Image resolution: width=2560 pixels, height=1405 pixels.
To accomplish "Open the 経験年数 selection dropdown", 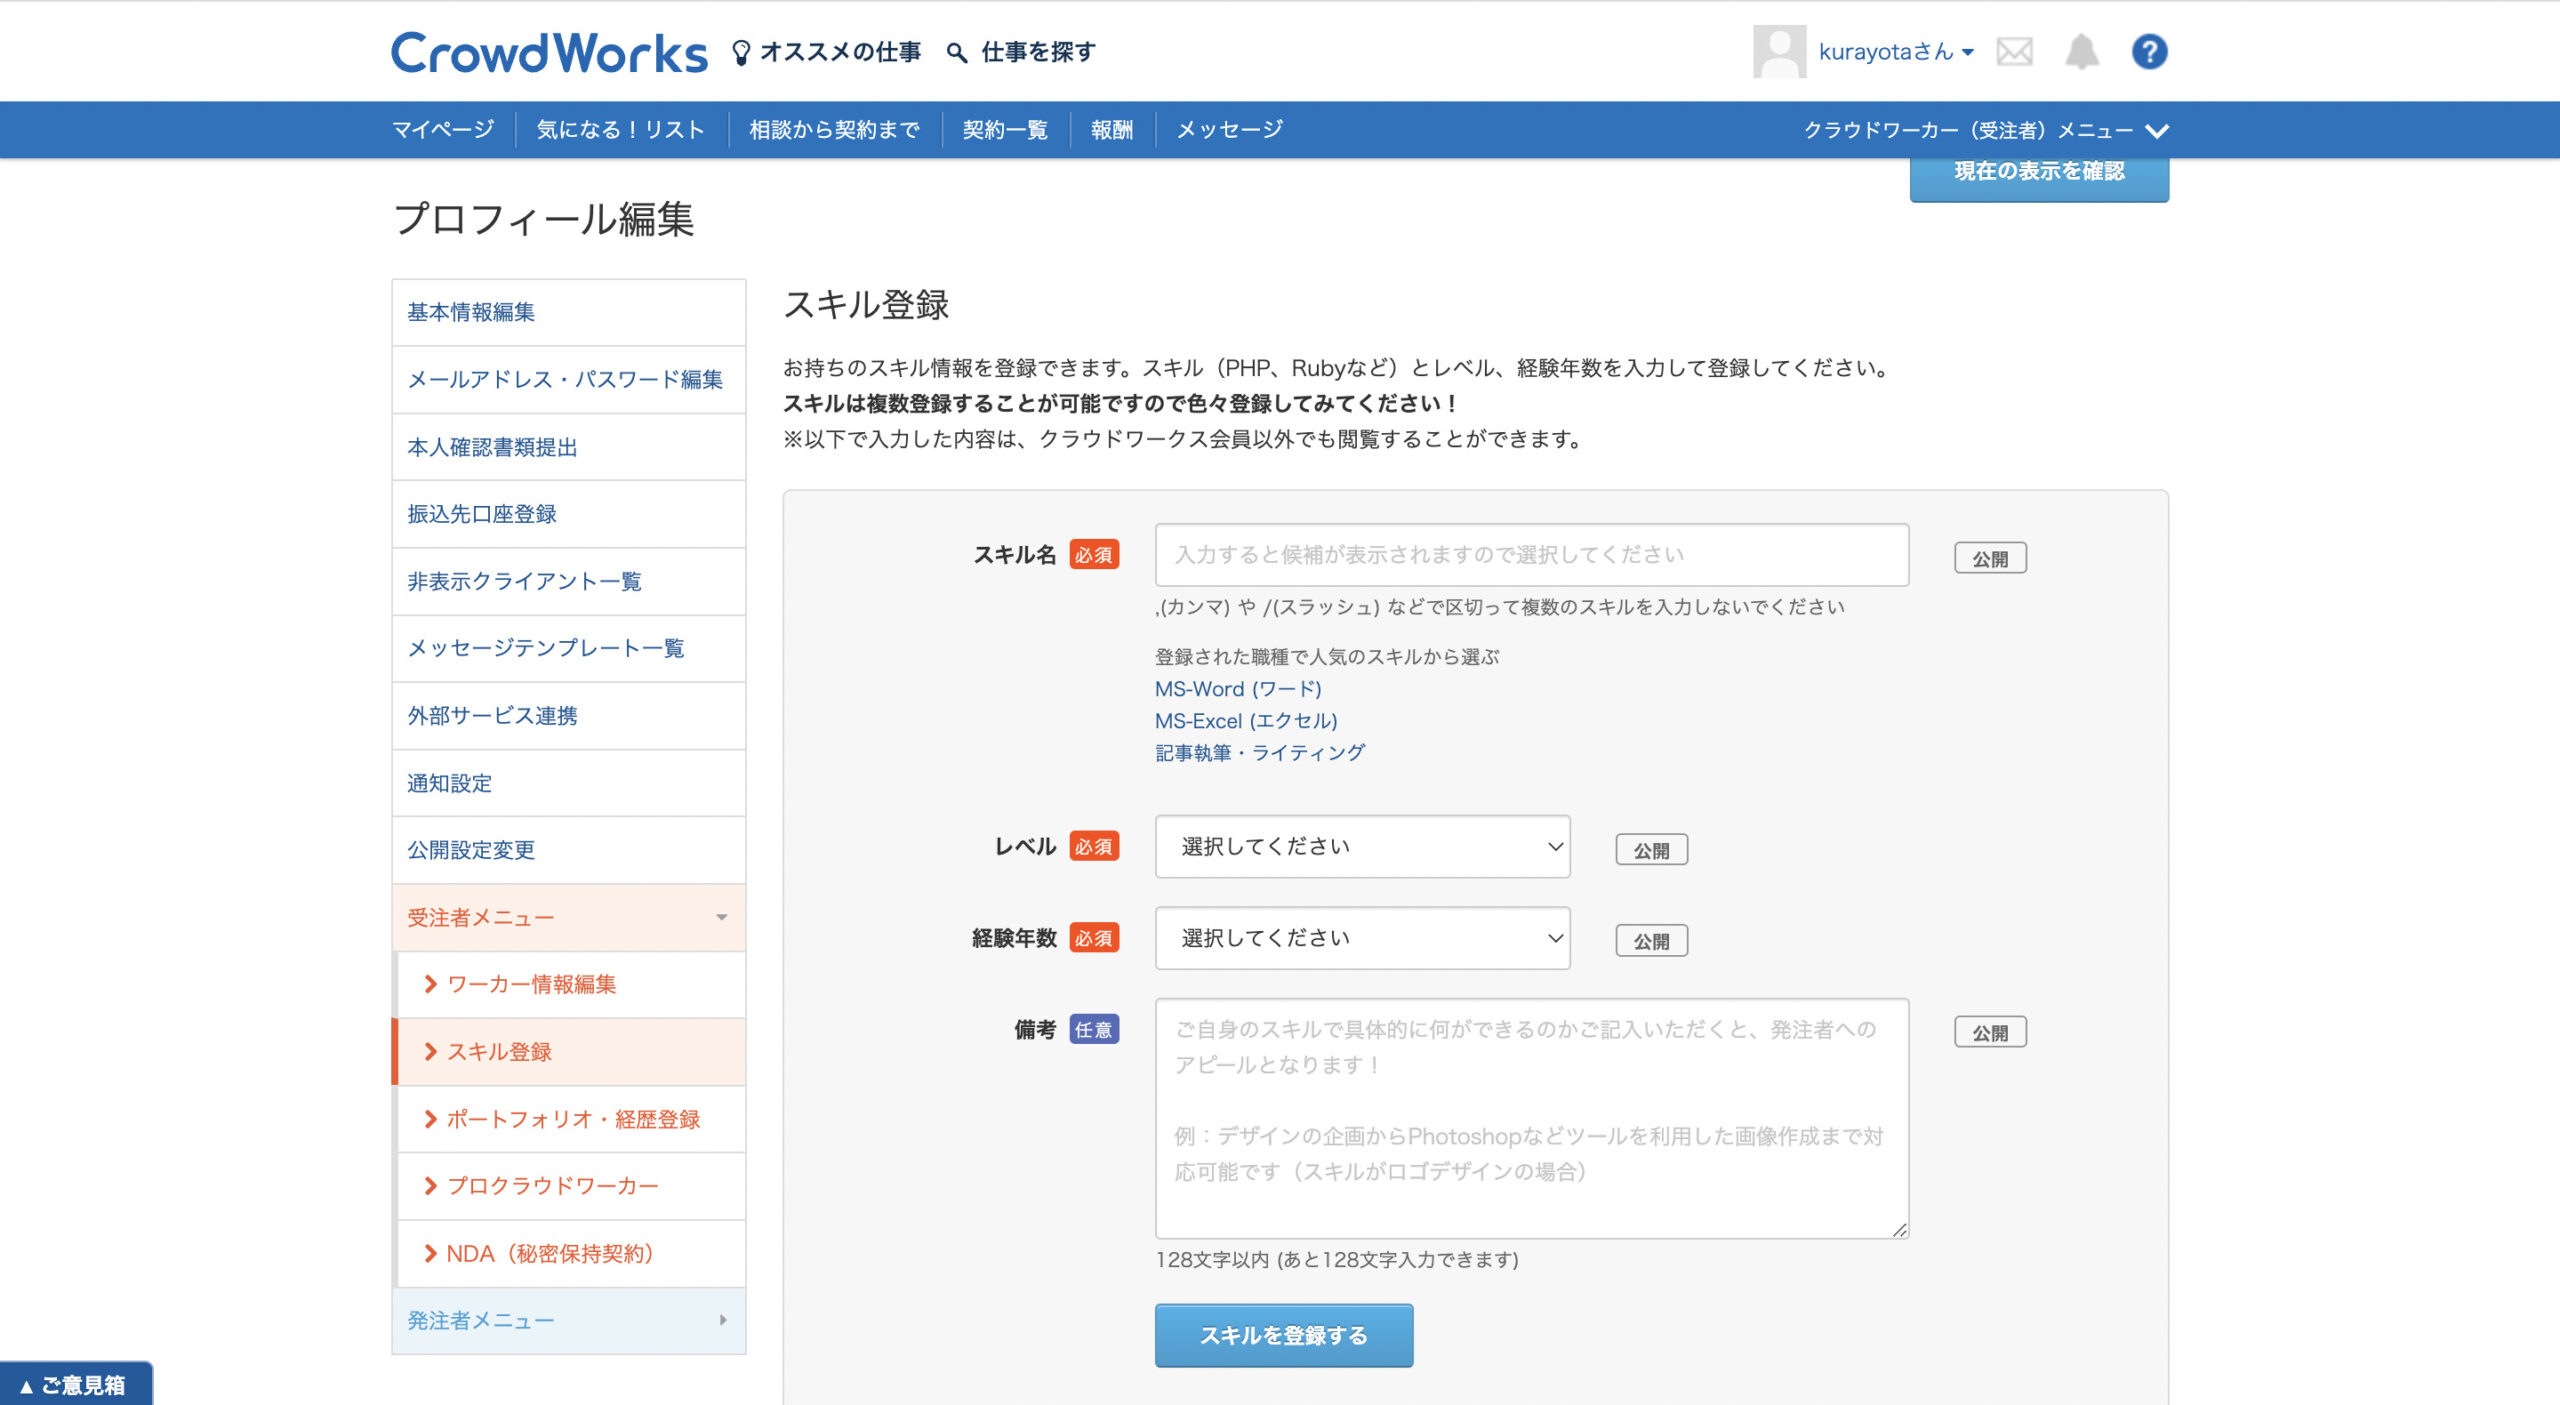I will [x=1362, y=938].
